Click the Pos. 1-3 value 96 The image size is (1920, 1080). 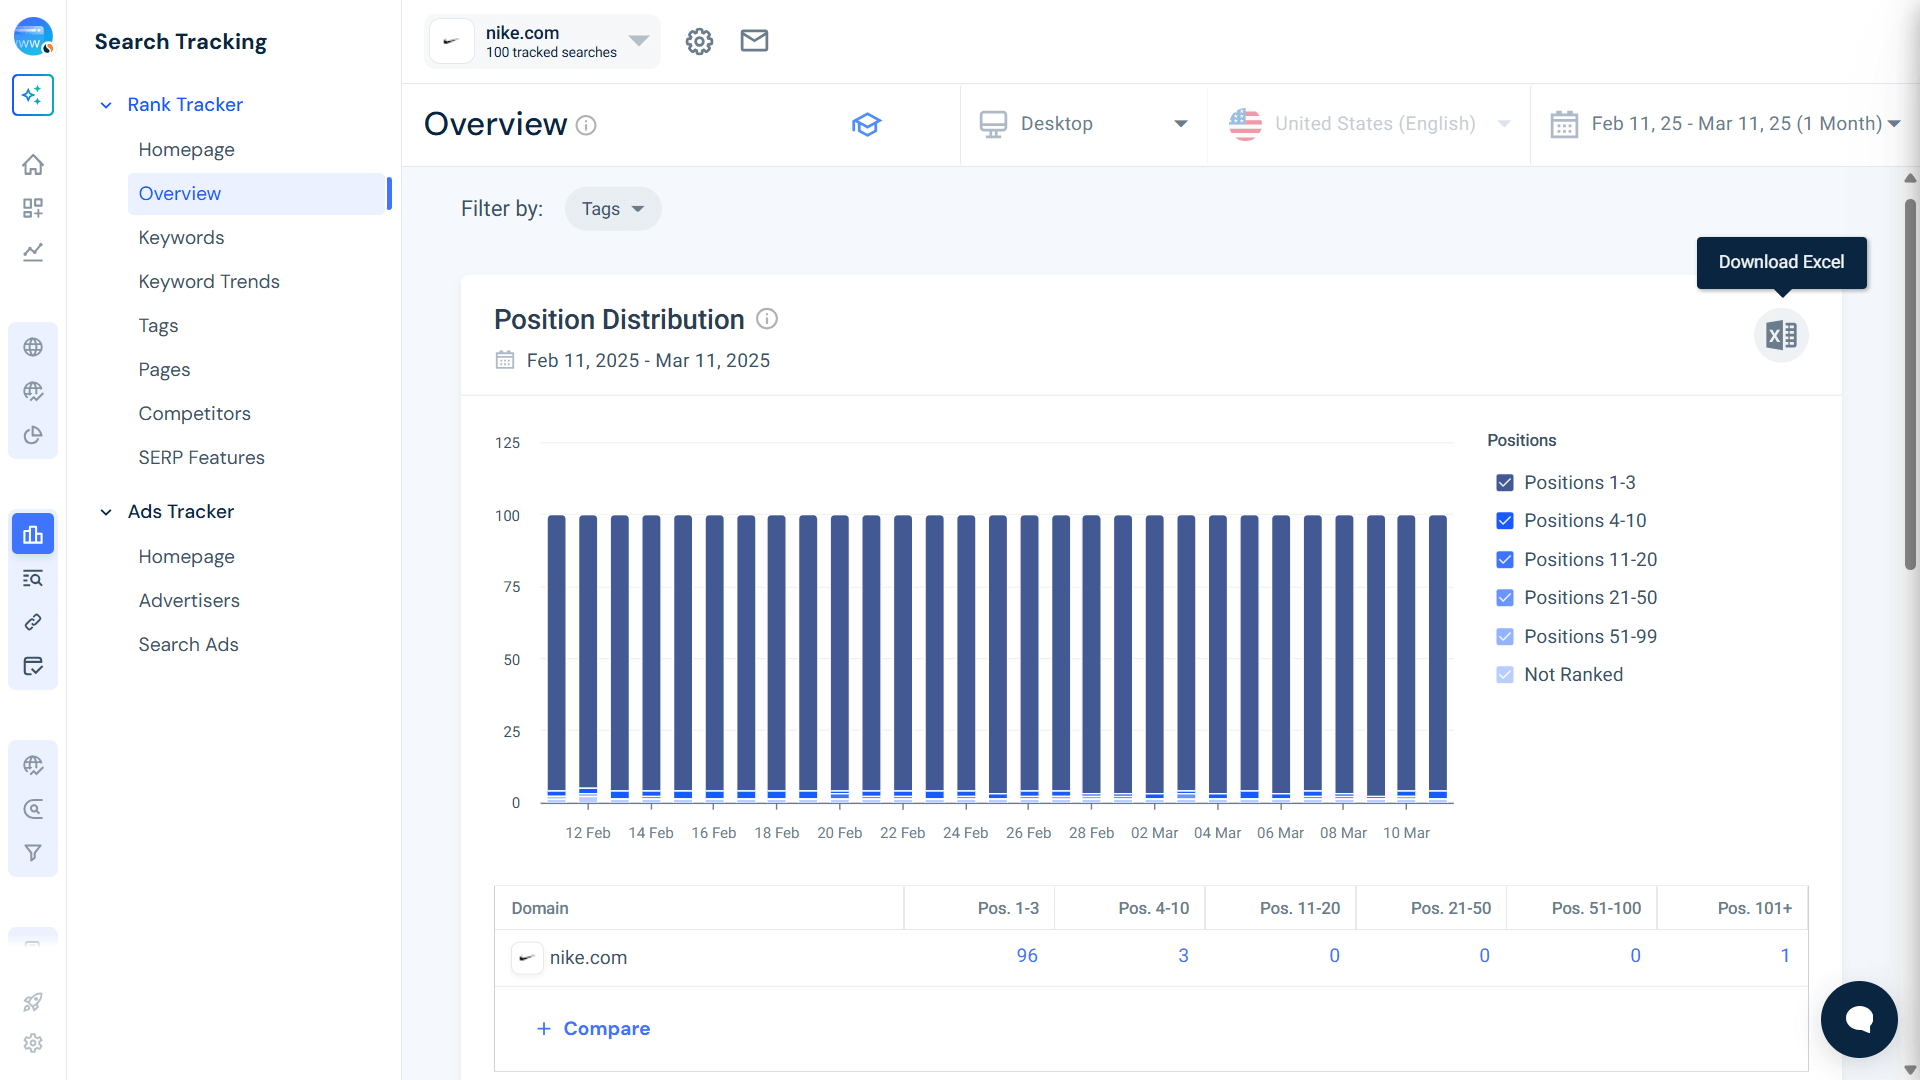[x=1027, y=956]
